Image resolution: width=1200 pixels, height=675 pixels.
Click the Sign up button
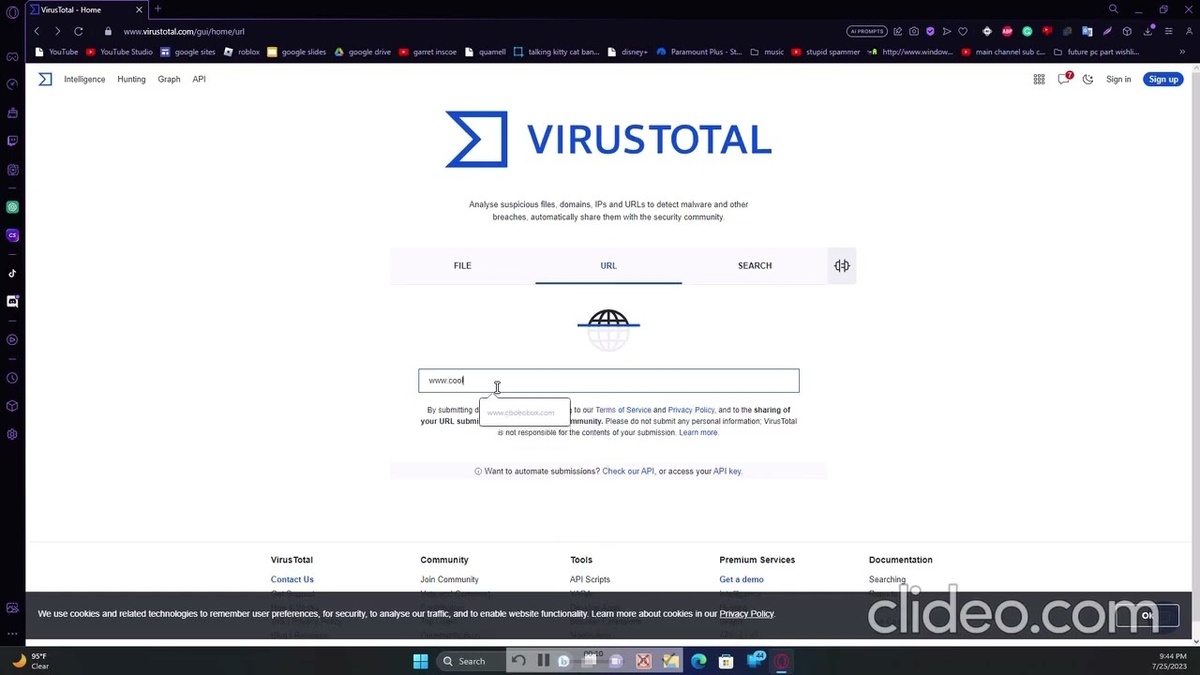point(1163,79)
